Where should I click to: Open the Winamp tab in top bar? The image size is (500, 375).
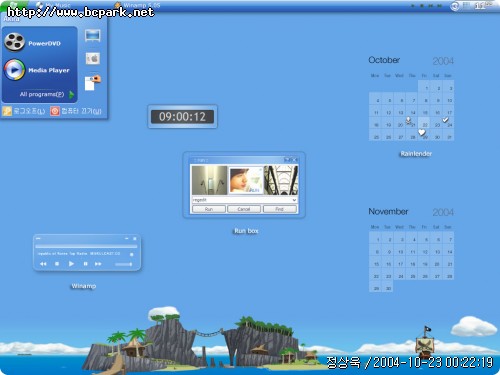click(138, 5)
